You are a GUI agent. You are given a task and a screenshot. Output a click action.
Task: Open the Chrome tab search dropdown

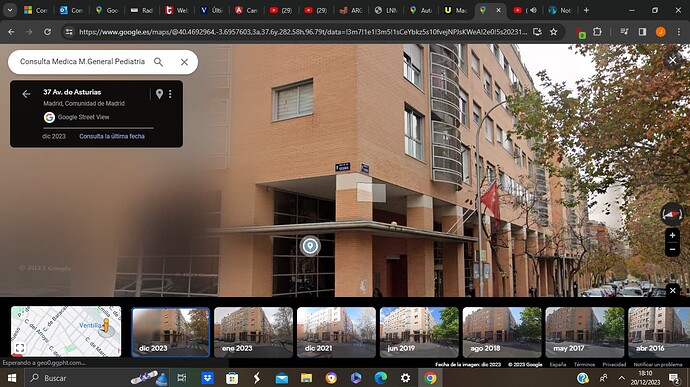click(10, 10)
